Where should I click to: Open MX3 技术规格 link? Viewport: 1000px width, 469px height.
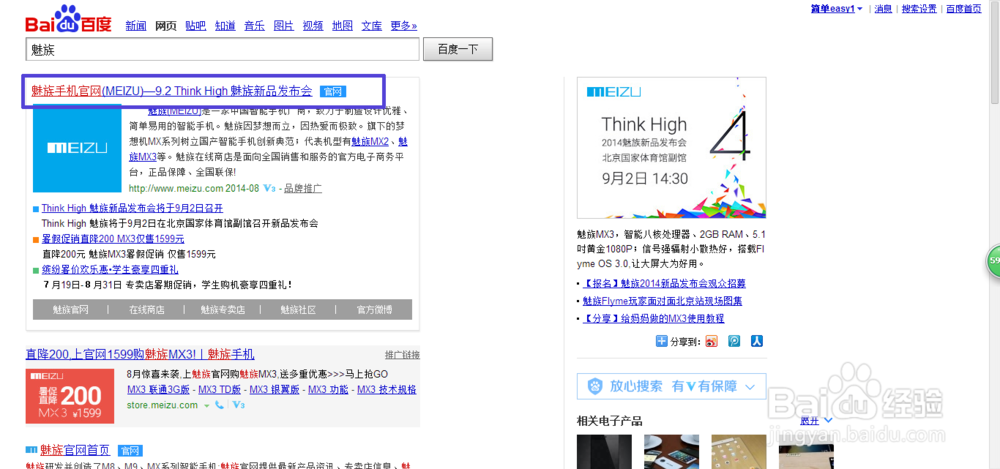pos(386,390)
